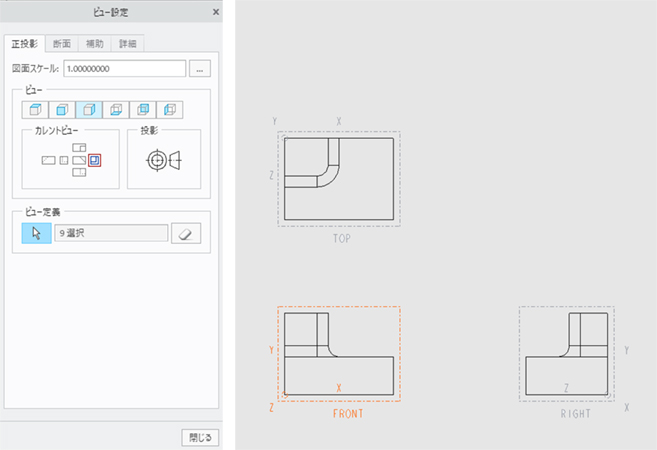
Task: Select the sixth cube icon in ビュー row
Action: coord(170,109)
